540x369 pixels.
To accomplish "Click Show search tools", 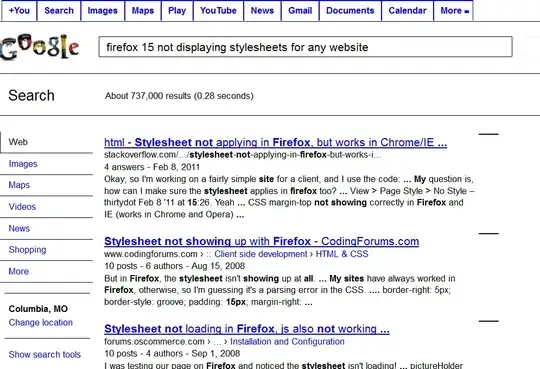I will click(x=44, y=355).
